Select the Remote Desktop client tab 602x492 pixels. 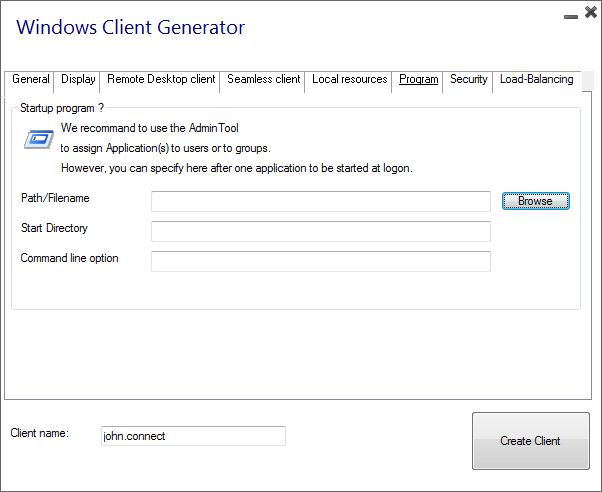coord(160,81)
